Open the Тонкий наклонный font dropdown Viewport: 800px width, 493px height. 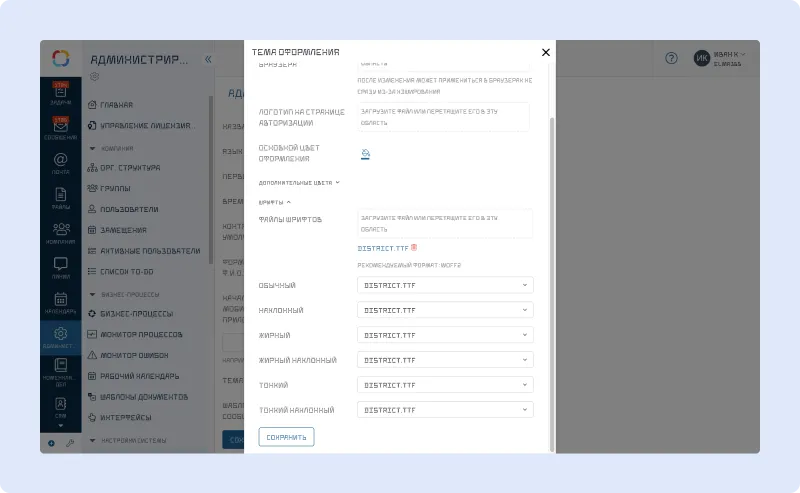tap(445, 410)
